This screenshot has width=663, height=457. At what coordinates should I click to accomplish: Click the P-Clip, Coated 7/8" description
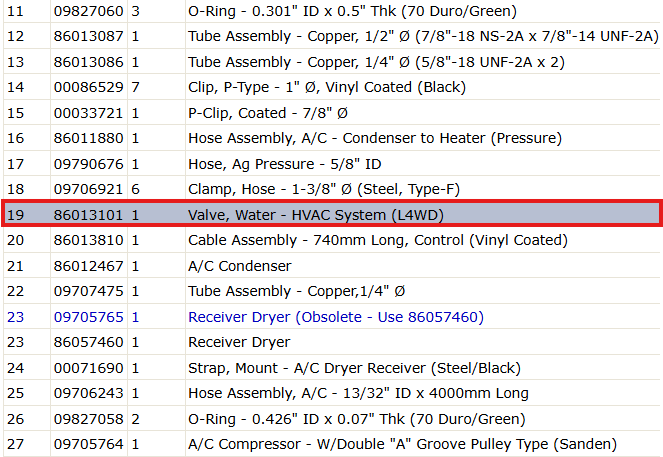click(268, 113)
